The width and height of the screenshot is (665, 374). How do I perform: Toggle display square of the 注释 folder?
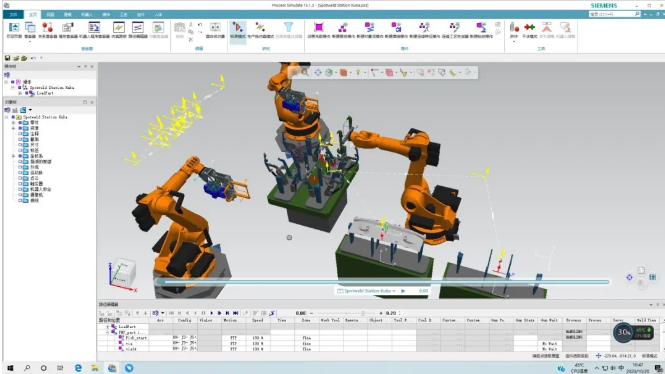[x=20, y=134]
